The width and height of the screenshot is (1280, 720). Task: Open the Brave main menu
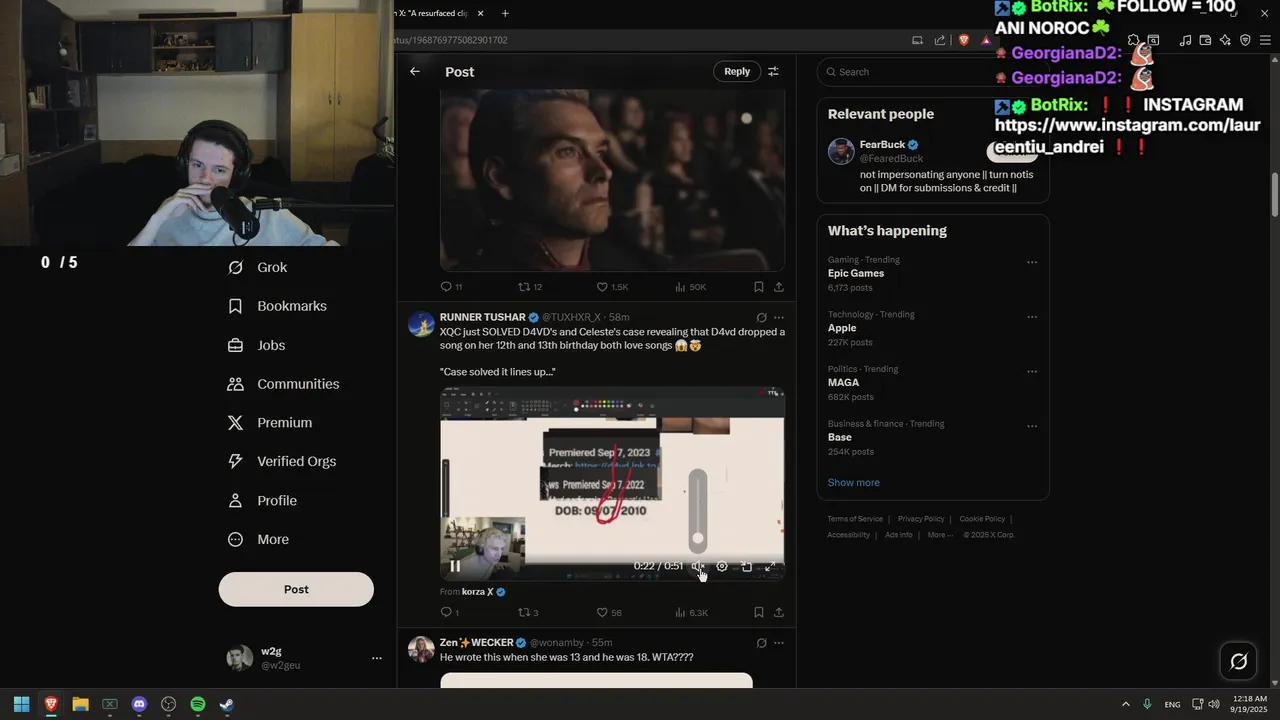[1267, 40]
